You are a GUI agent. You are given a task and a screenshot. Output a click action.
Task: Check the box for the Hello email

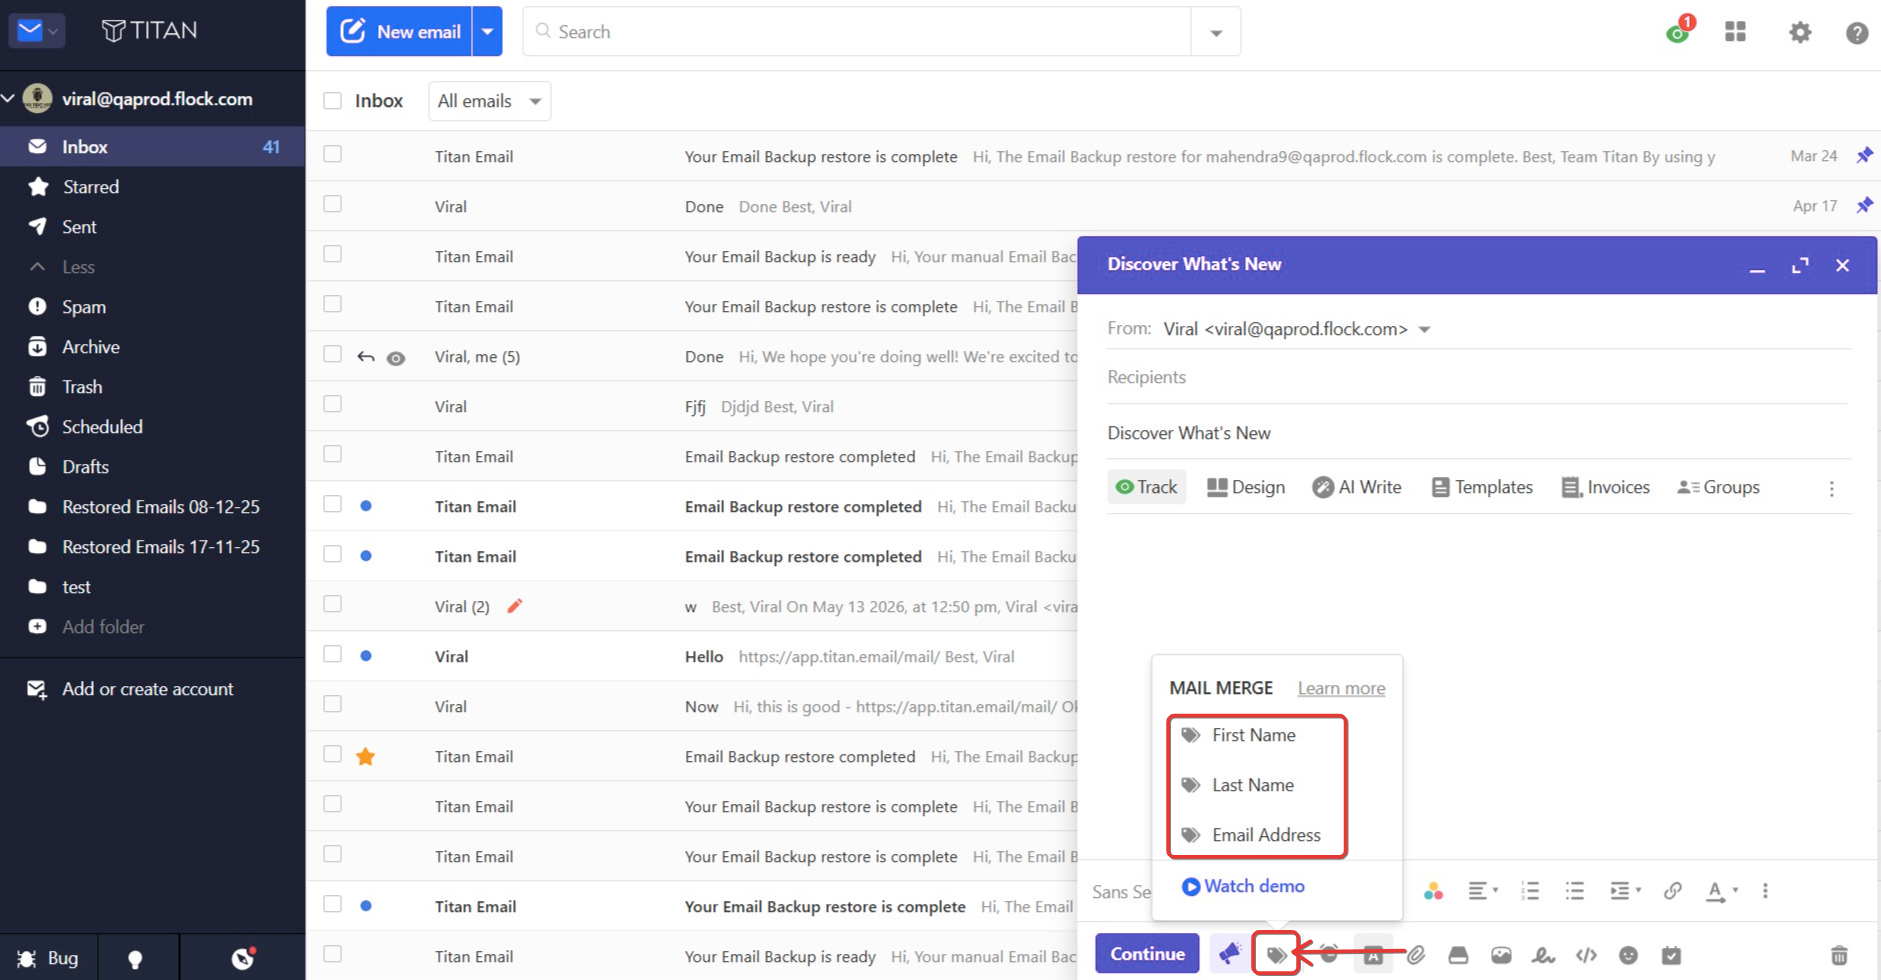click(x=333, y=654)
